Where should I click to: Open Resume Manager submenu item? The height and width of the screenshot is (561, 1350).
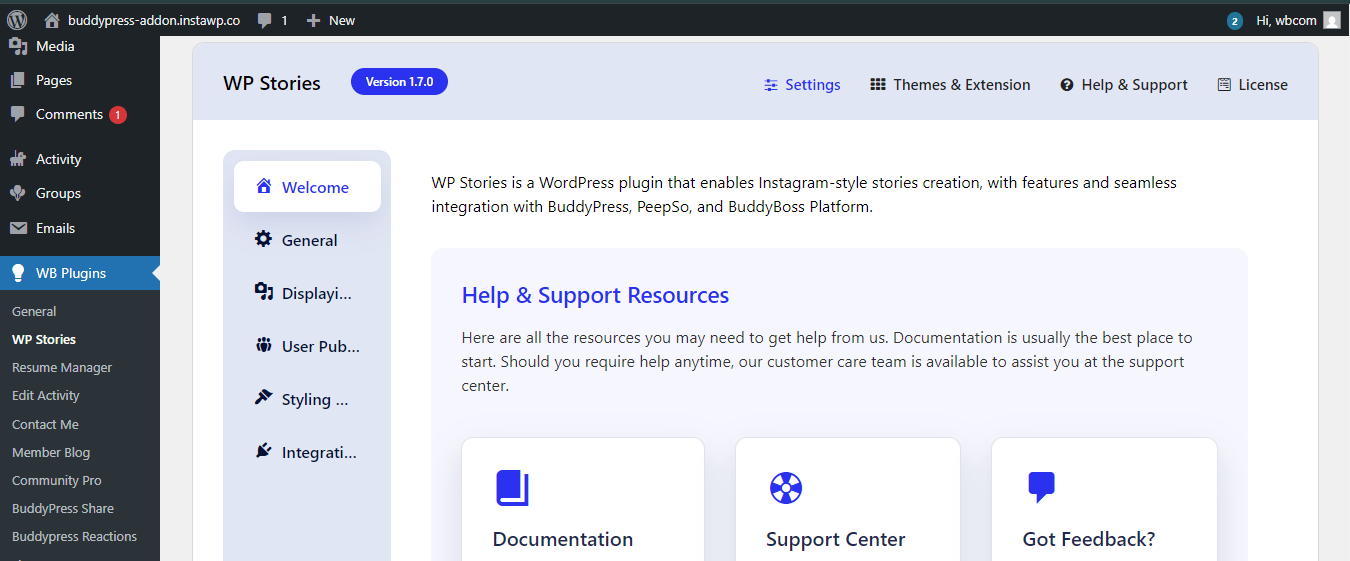click(62, 367)
